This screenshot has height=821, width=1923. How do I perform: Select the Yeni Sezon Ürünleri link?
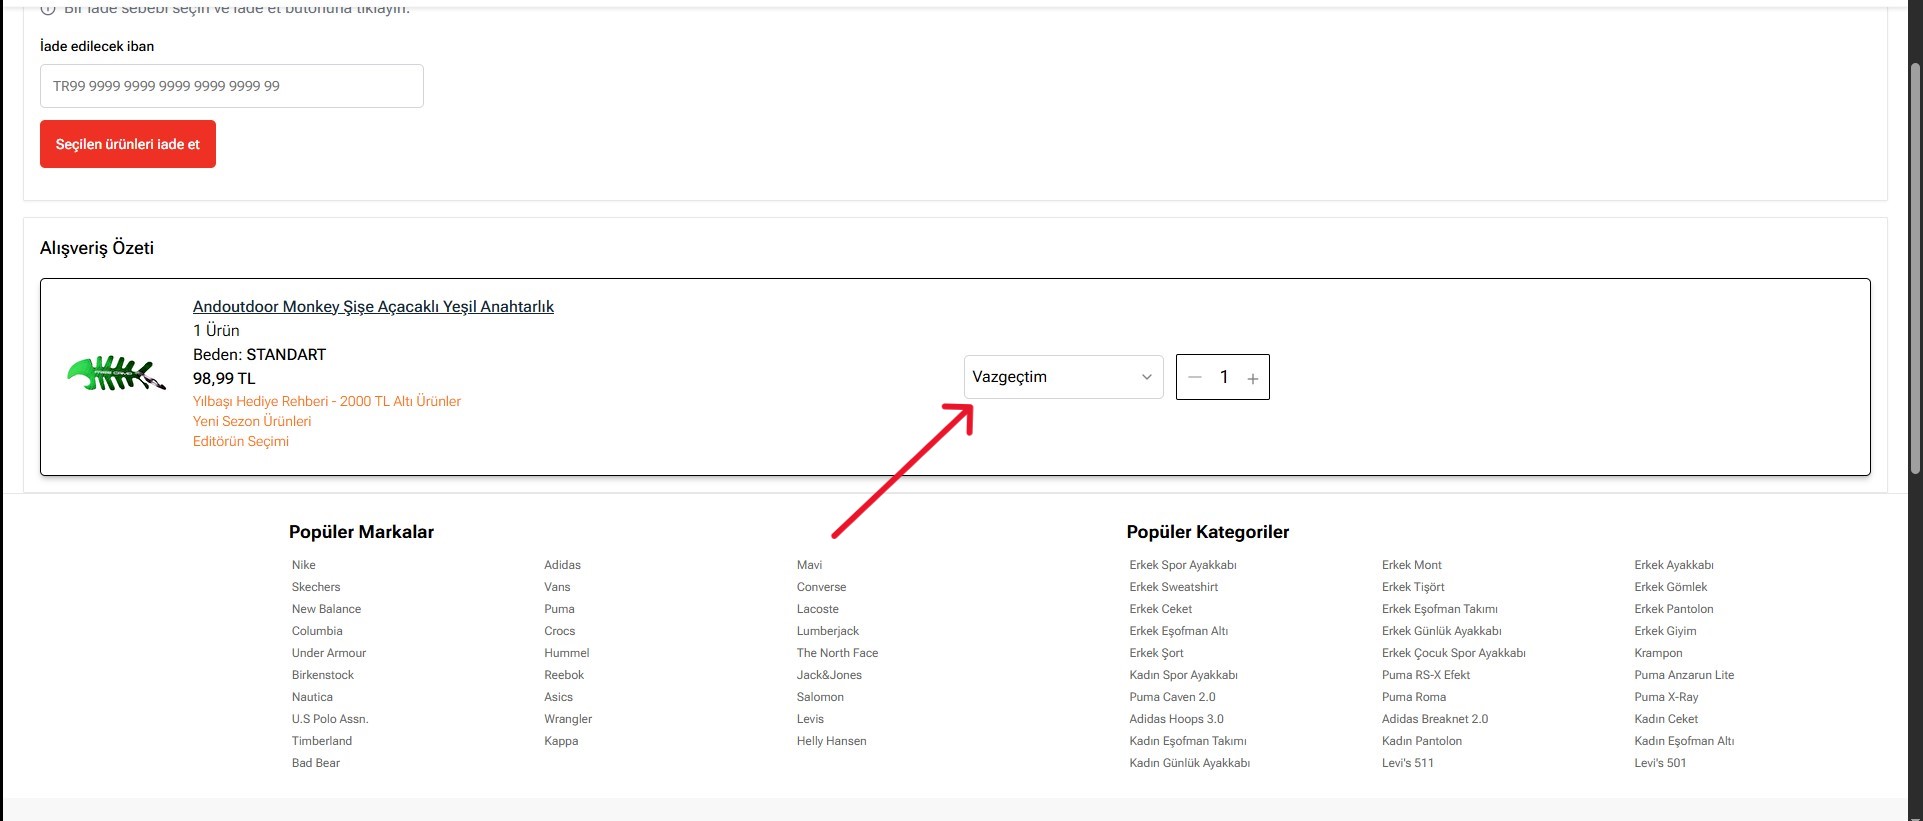[x=252, y=421]
